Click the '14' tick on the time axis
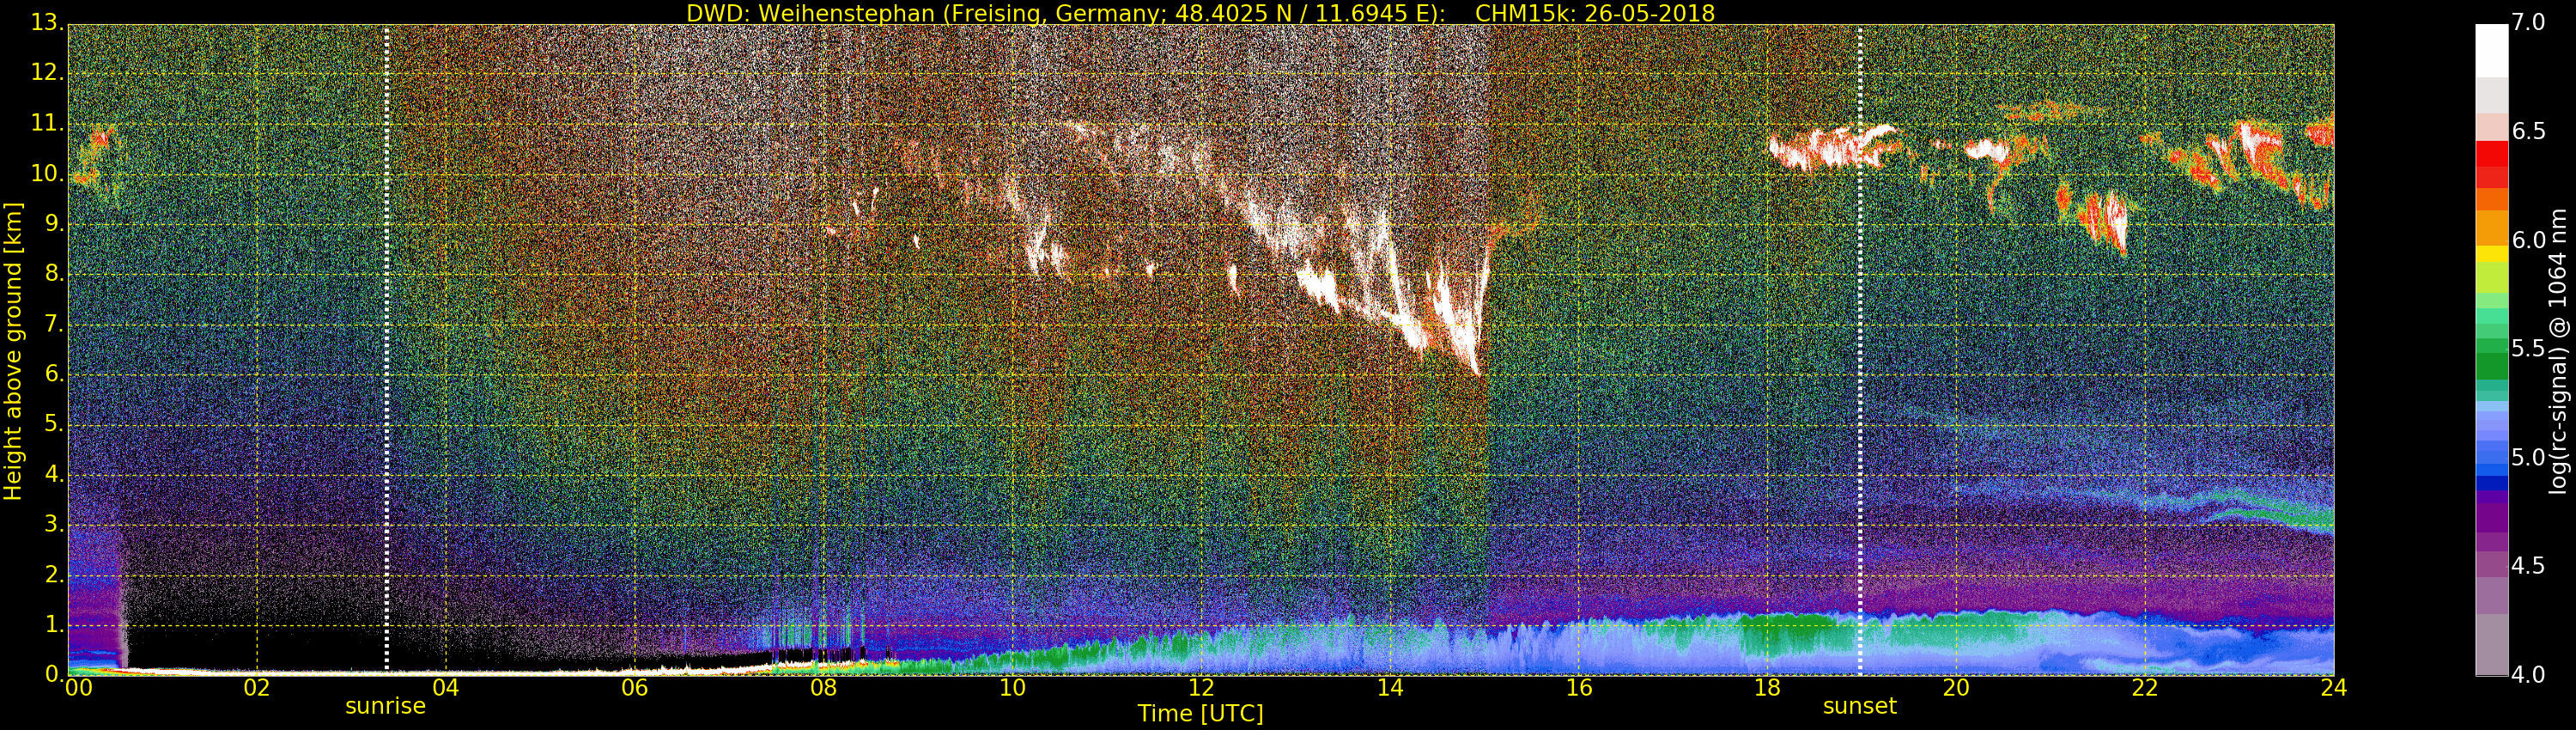This screenshot has width=2576, height=730. click(1390, 688)
